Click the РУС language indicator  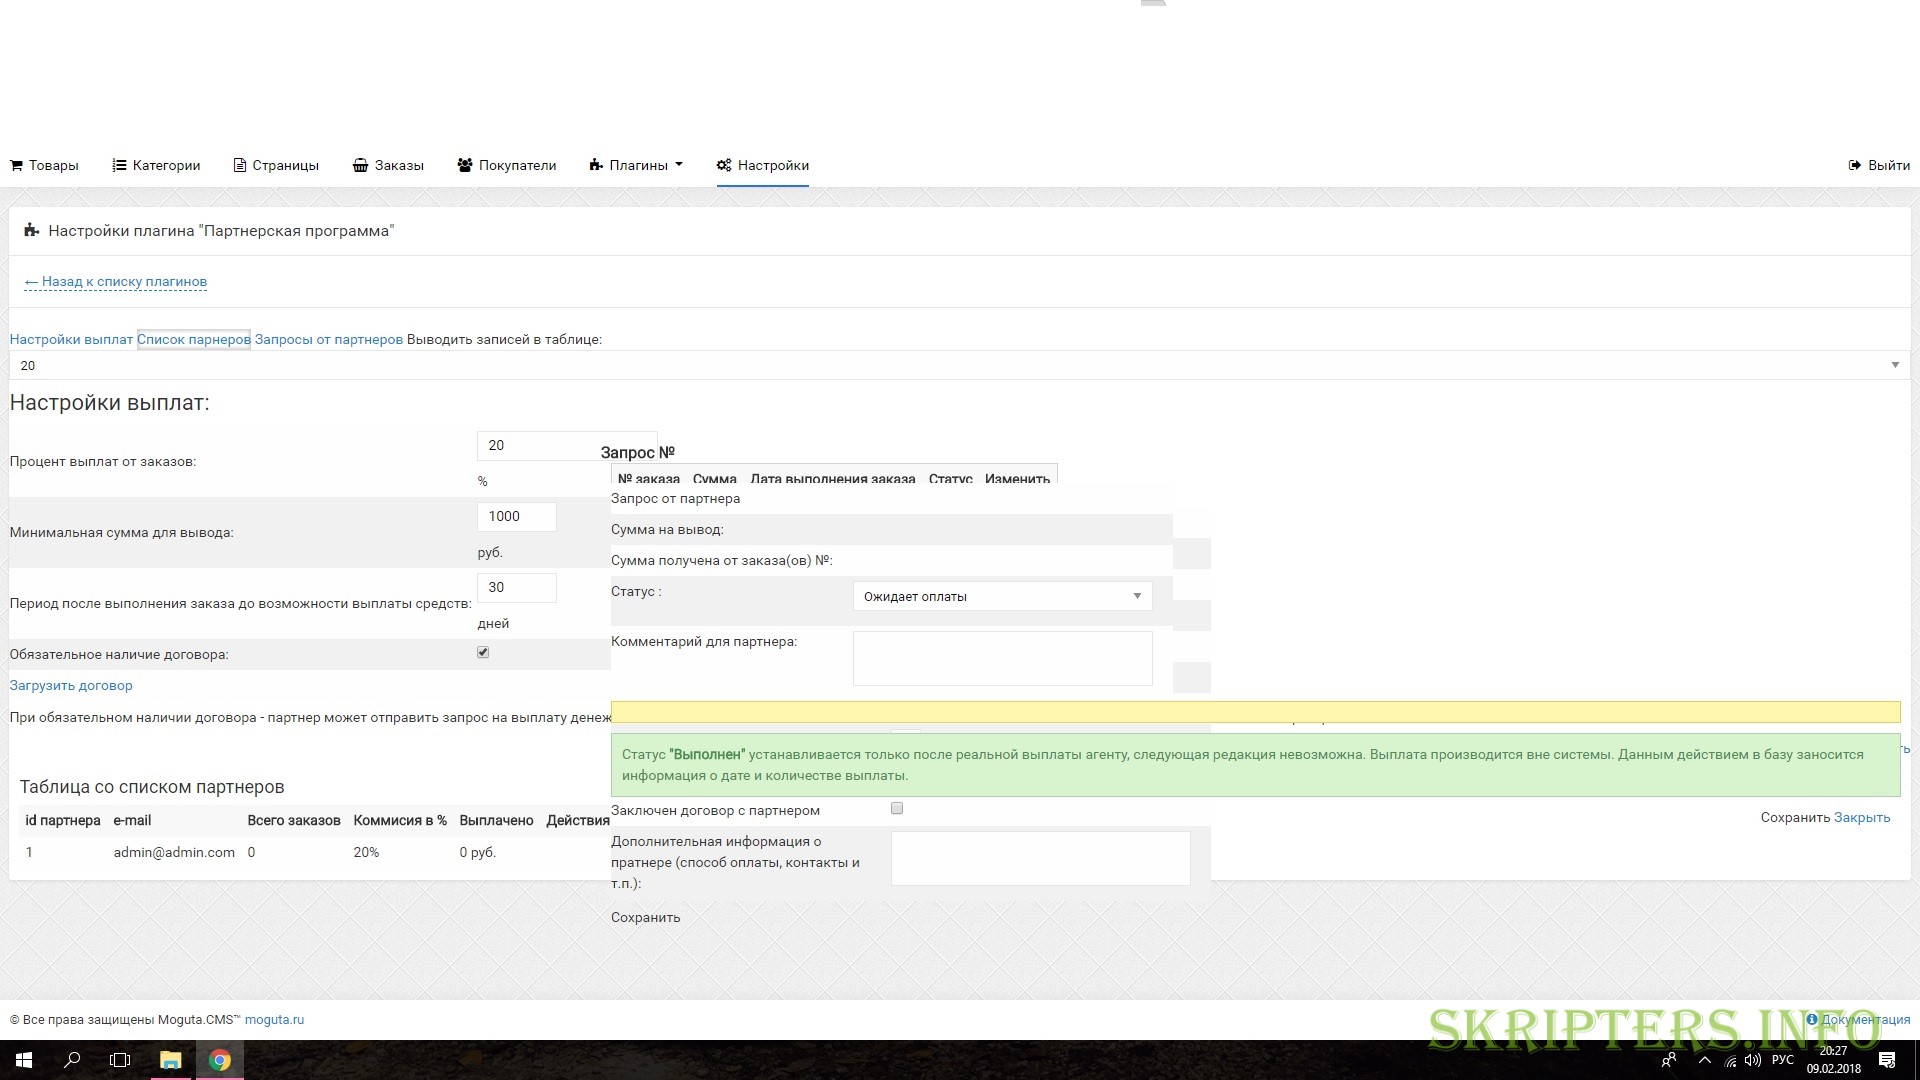point(1782,1060)
